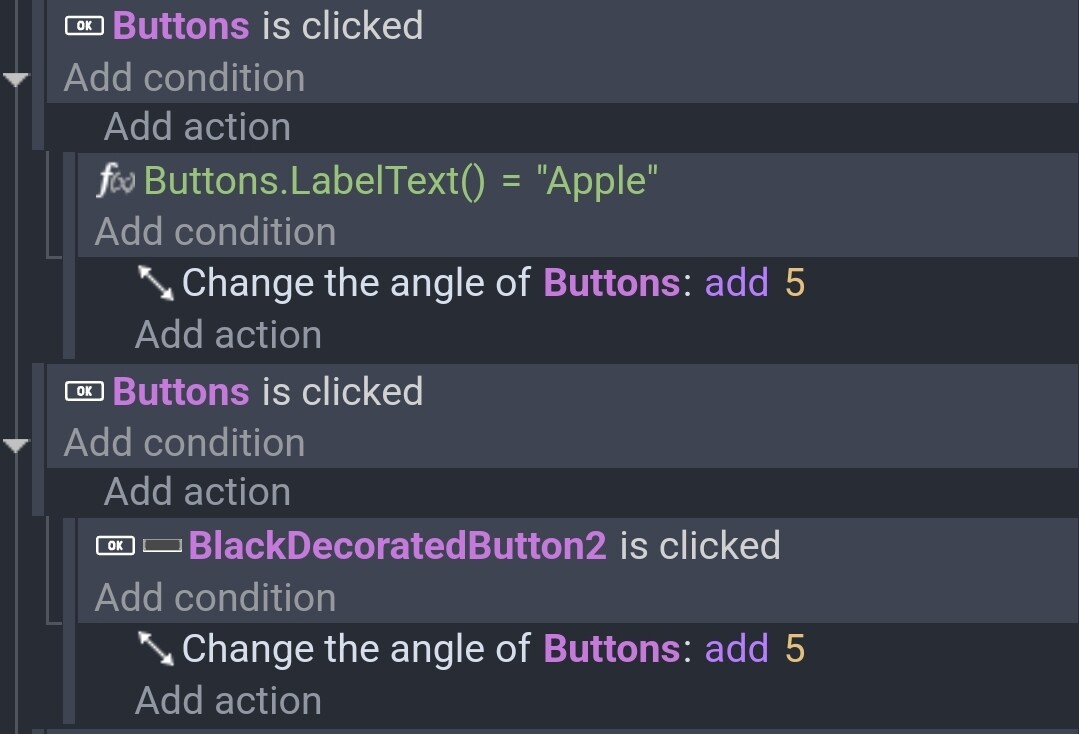
Task: Select the Buttons.LabelText() = "Apple" condition
Action: pos(400,181)
